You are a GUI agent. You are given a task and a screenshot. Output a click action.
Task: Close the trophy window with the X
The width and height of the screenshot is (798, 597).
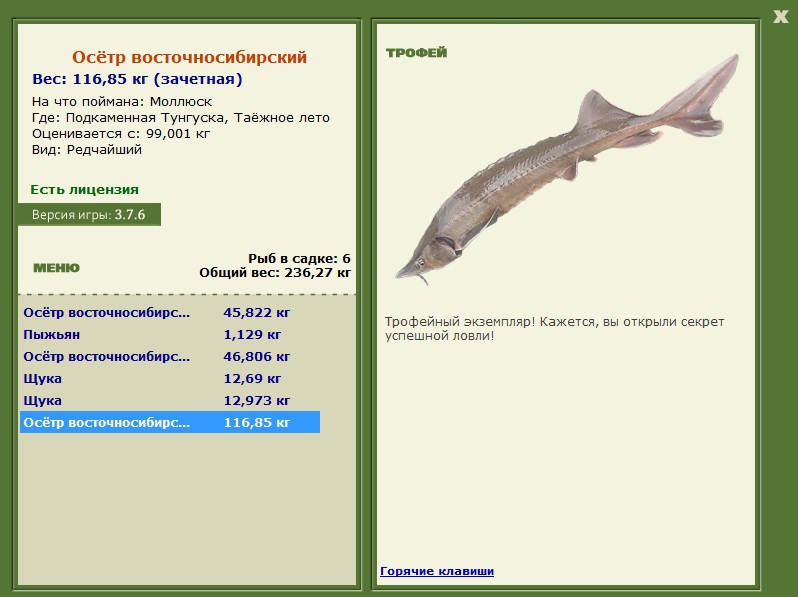click(x=781, y=16)
